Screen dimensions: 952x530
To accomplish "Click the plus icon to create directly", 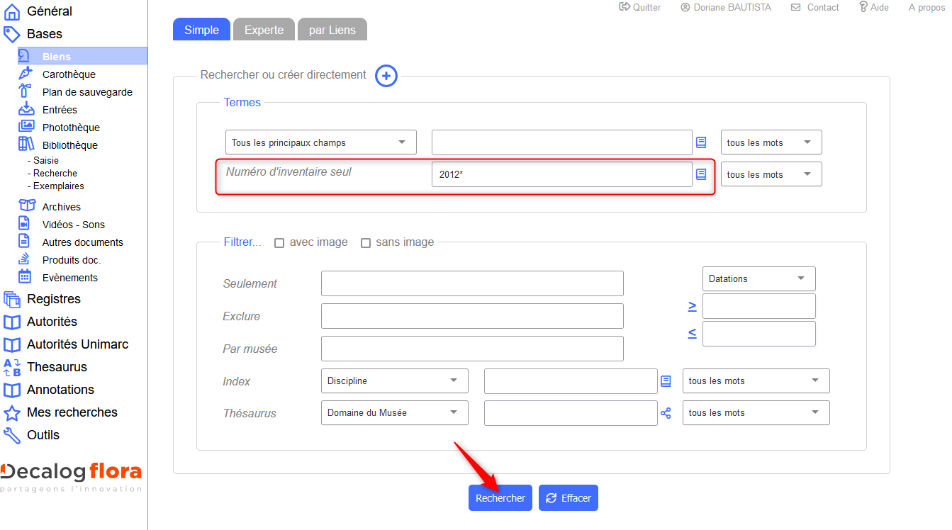I will point(386,75).
